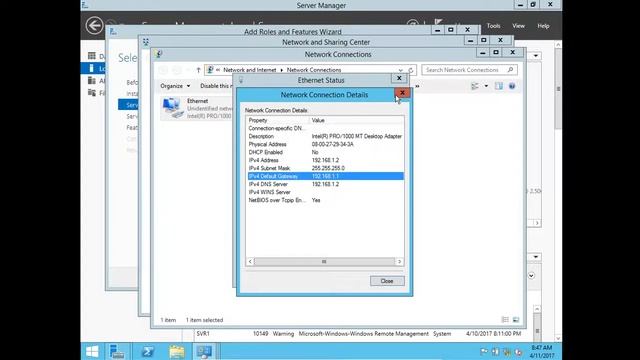640x360 pixels.
Task: Click the SVR1 event row in Server Manager
Action: pos(359,334)
